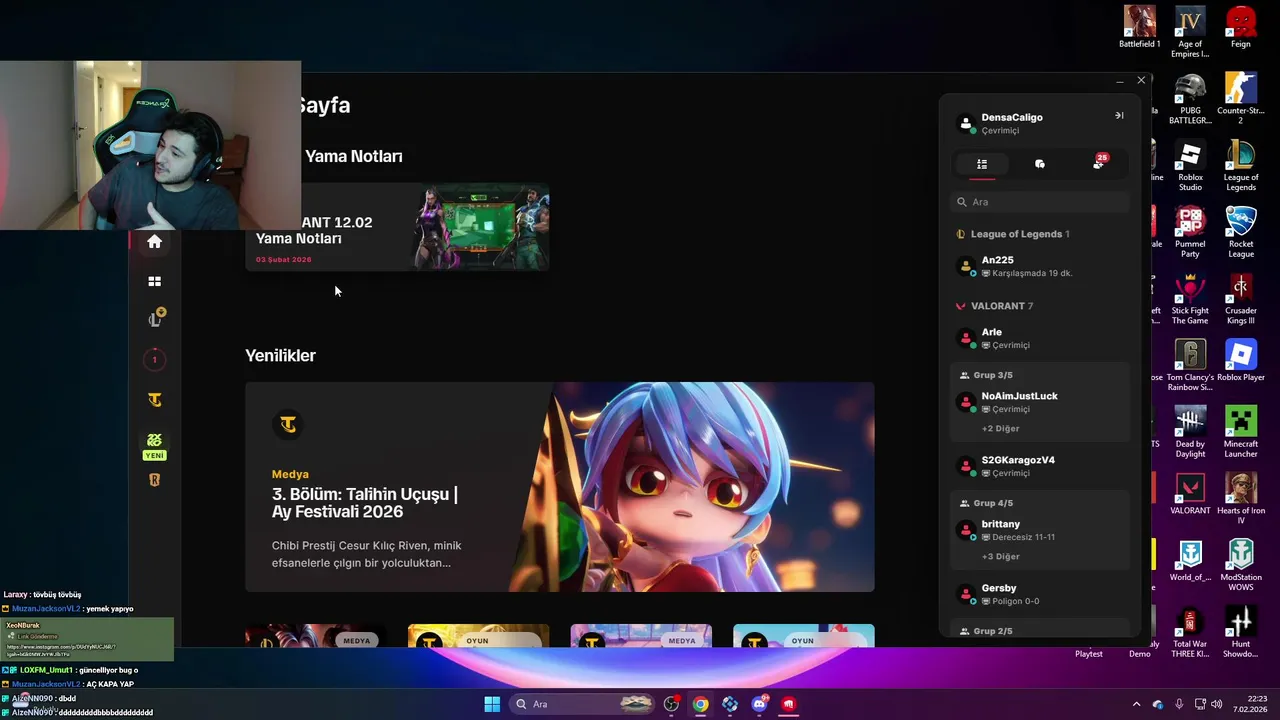The width and height of the screenshot is (1280, 720).
Task: Launch Age of Empires IV desktop shortcut
Action: (1190, 32)
